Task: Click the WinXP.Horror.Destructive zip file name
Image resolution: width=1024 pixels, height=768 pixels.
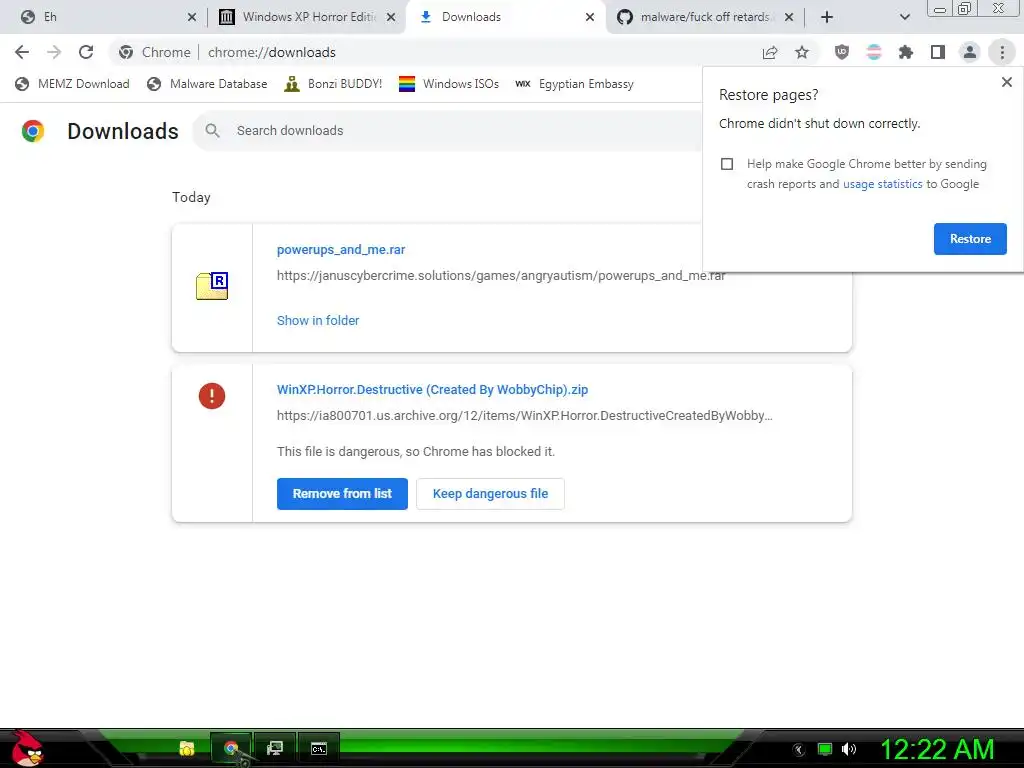Action: coord(432,390)
